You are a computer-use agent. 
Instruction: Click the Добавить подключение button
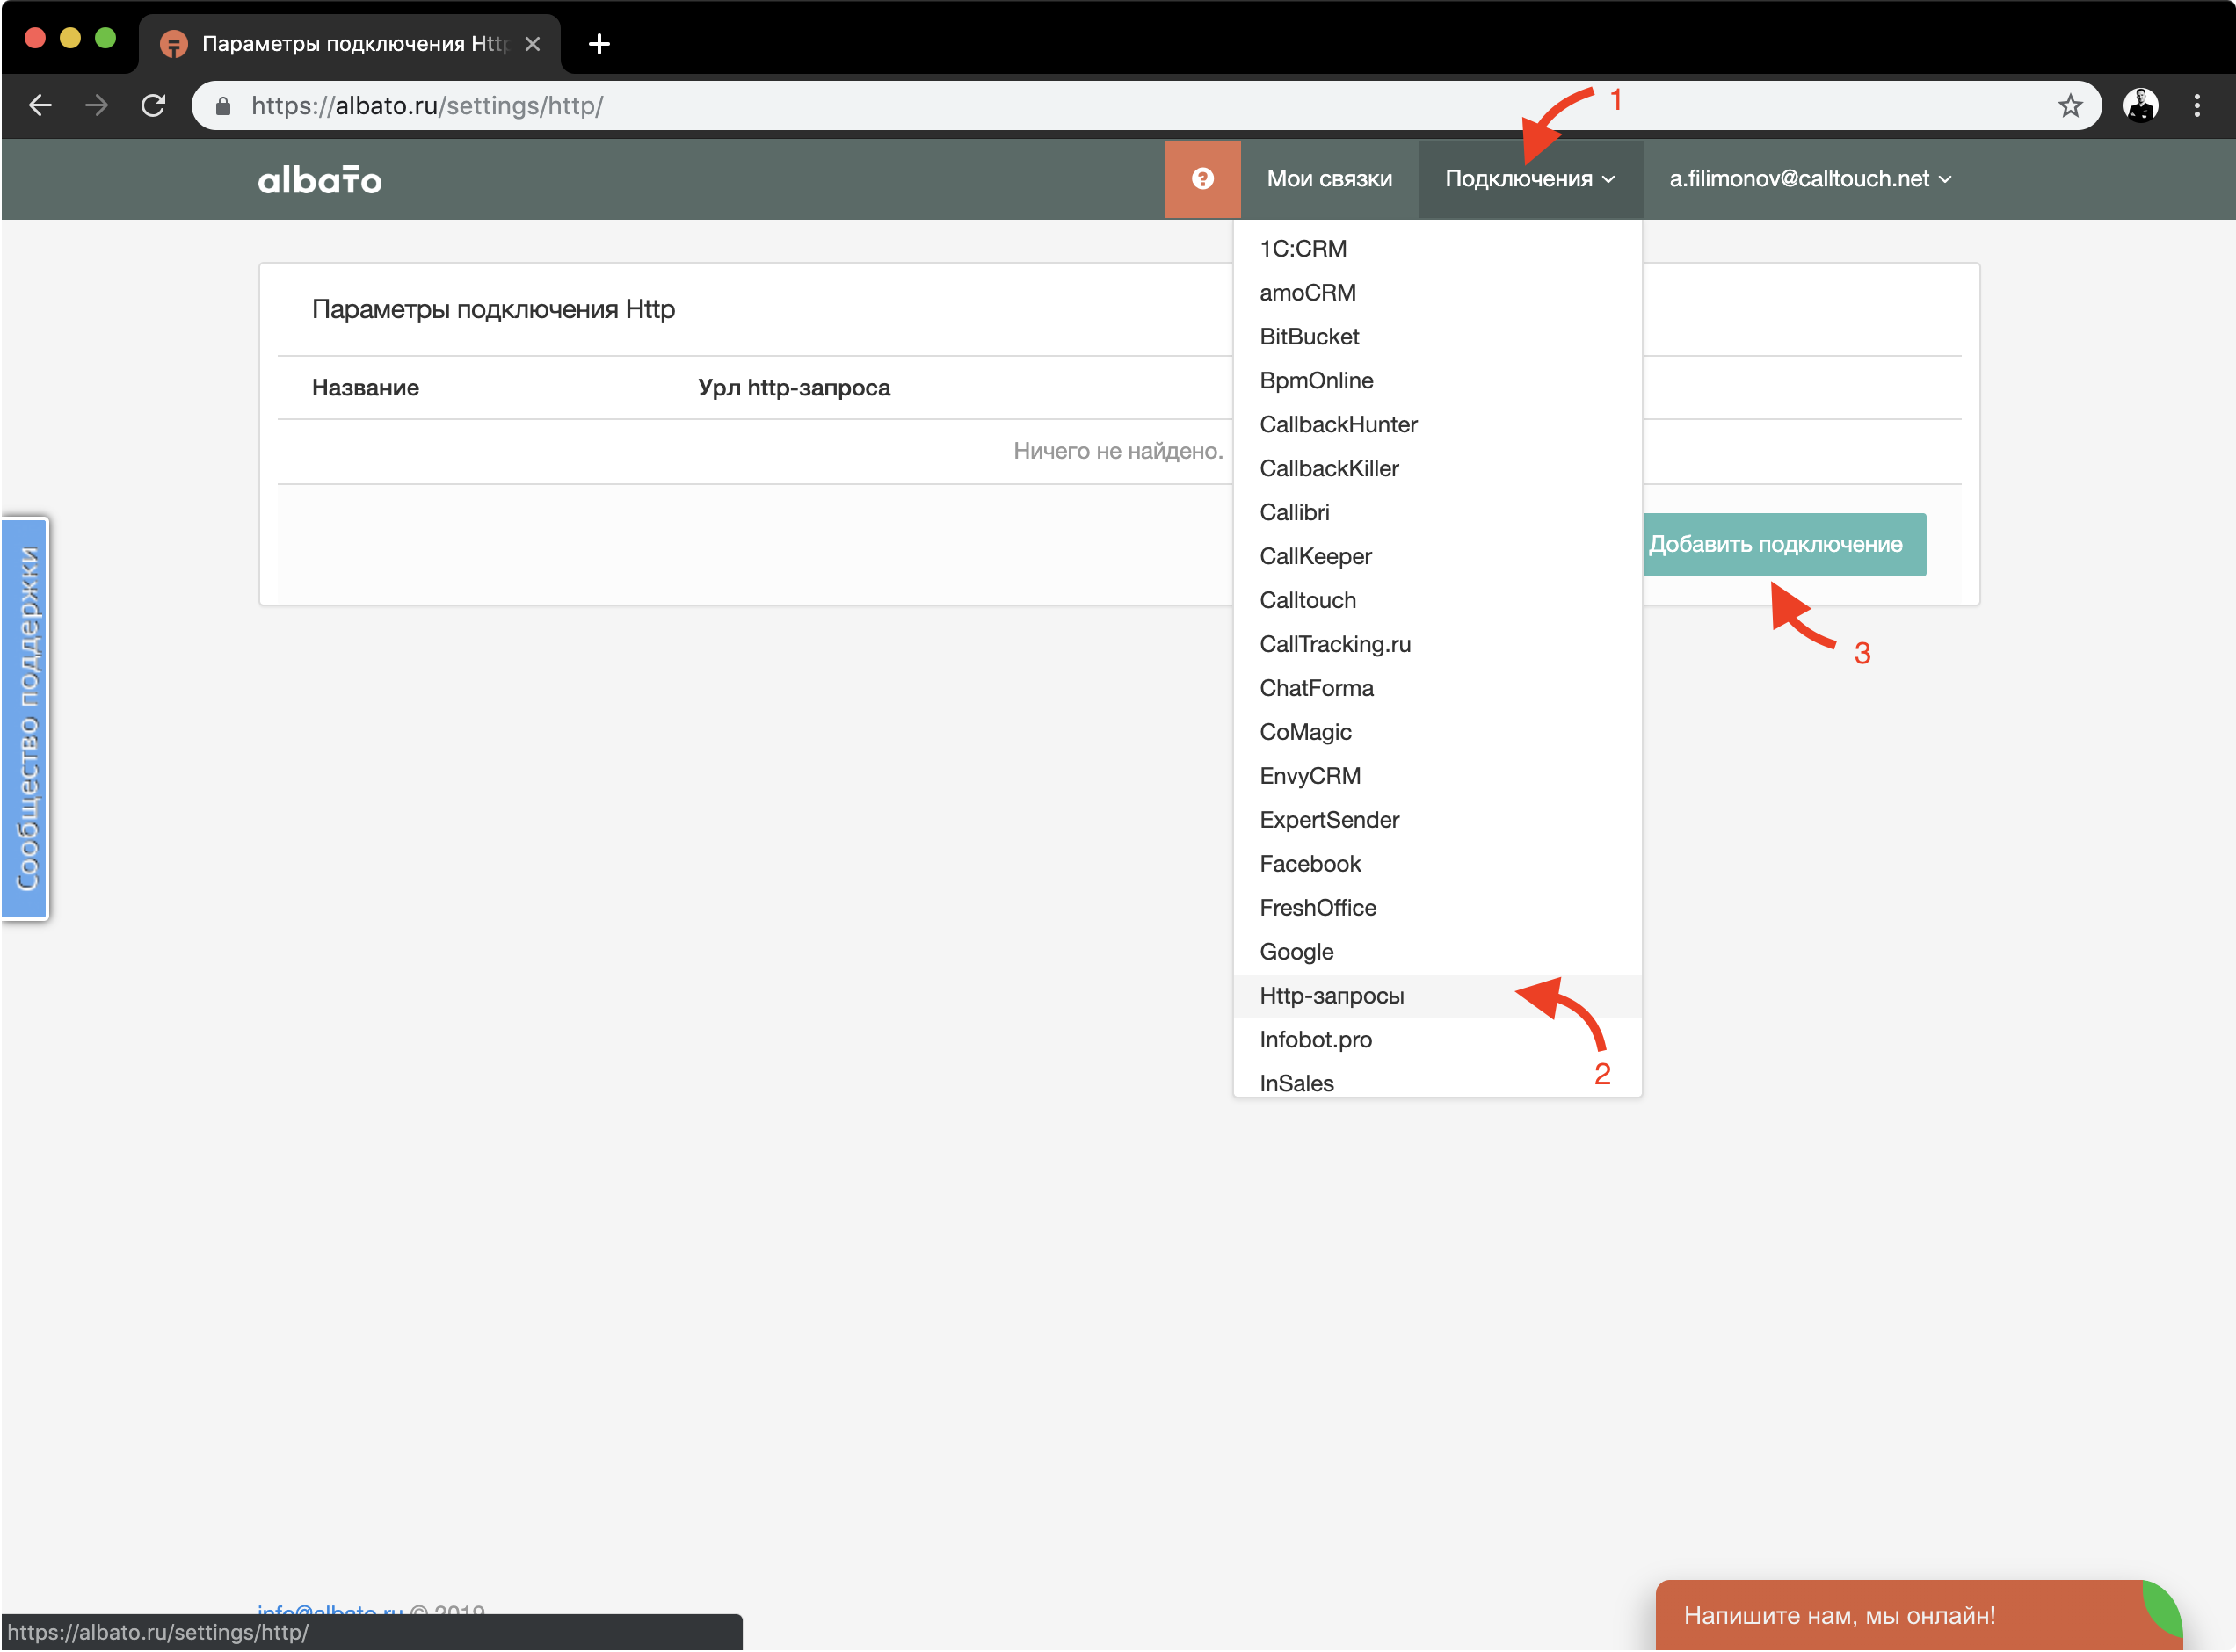[x=1784, y=545]
